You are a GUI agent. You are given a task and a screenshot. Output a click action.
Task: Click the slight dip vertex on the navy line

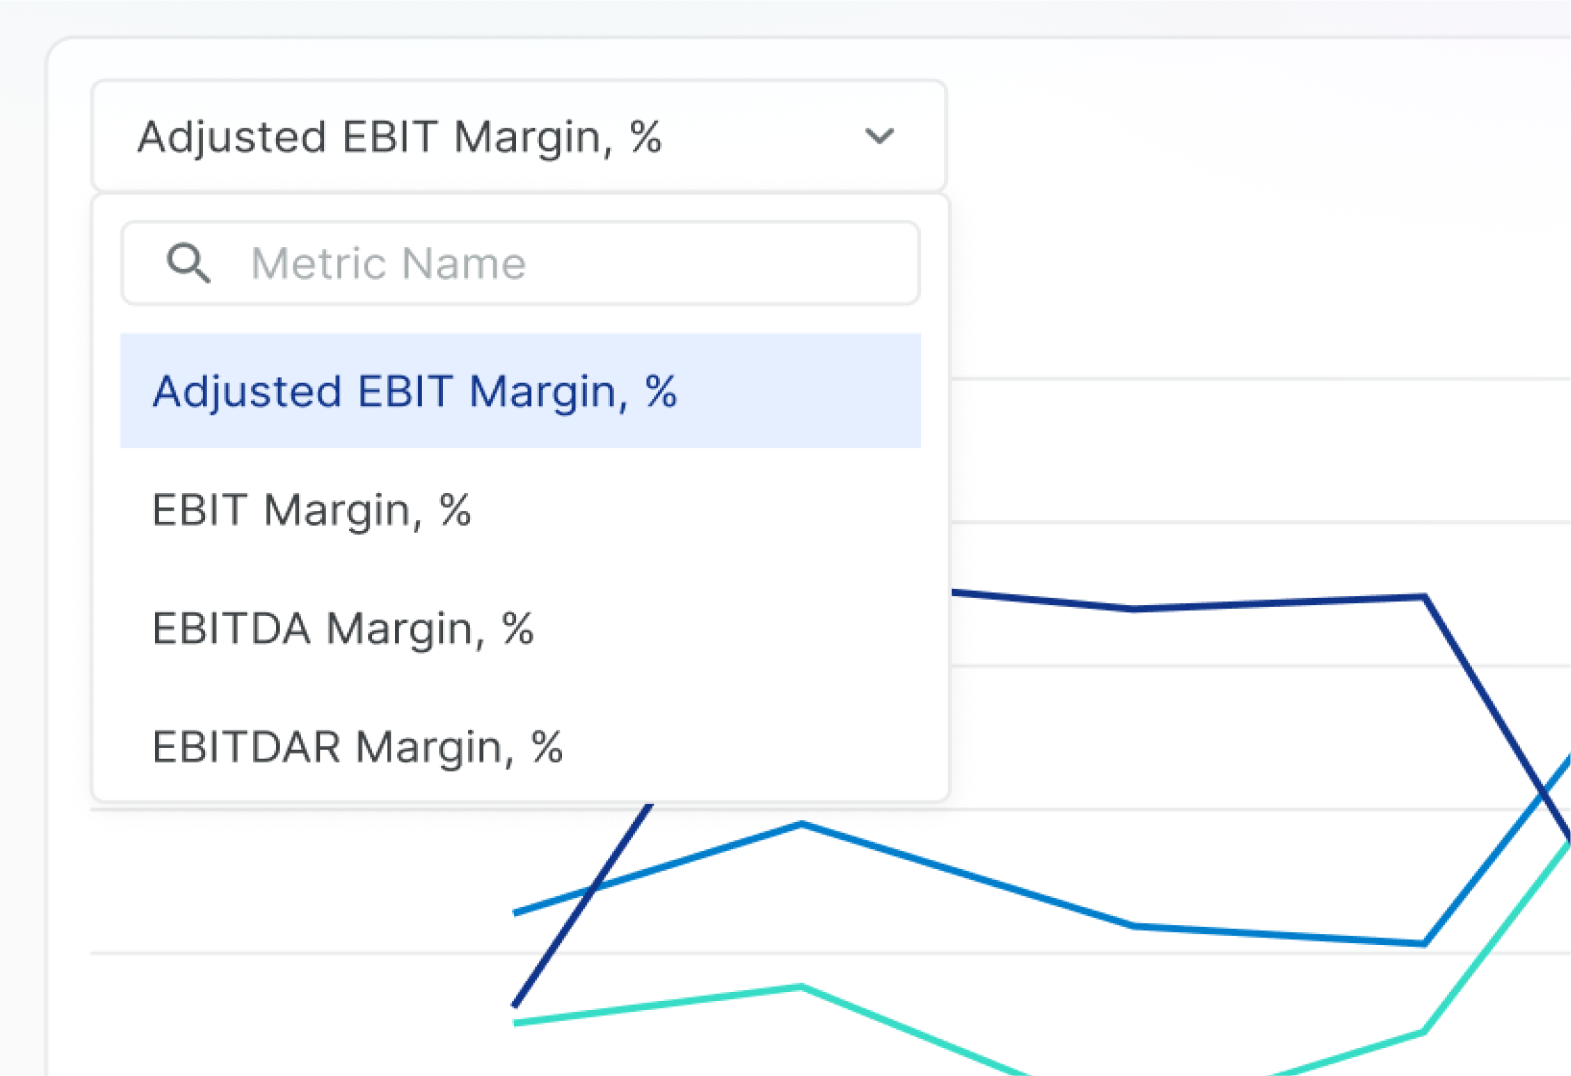[1134, 608]
